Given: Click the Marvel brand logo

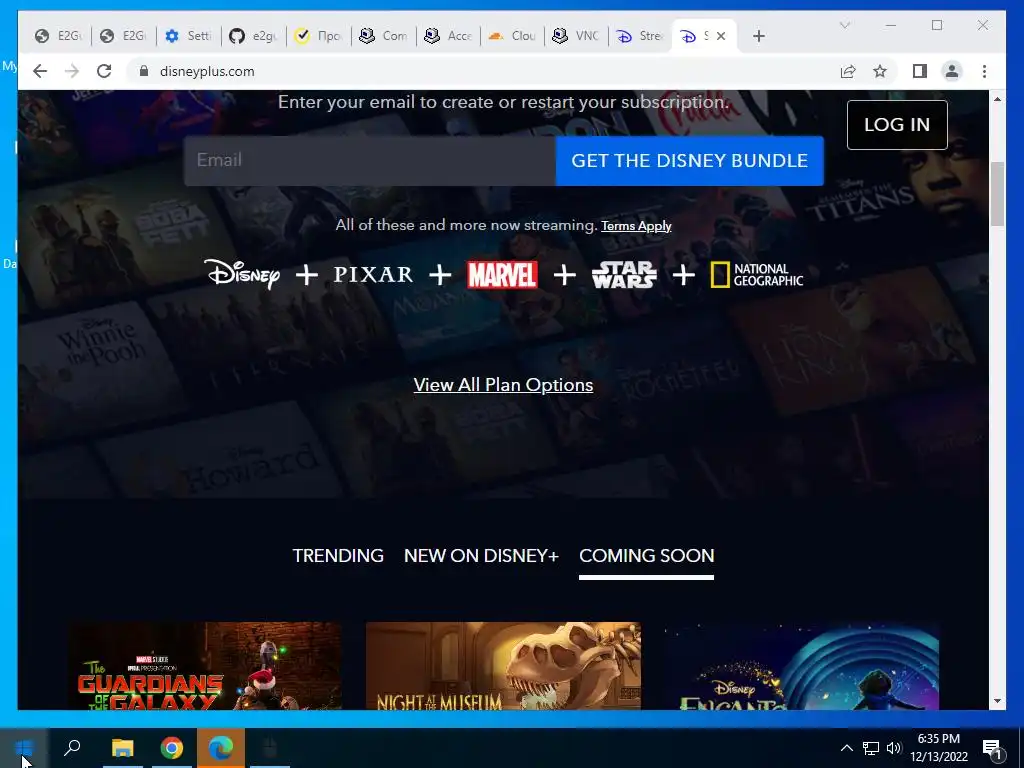Looking at the screenshot, I should coord(502,275).
